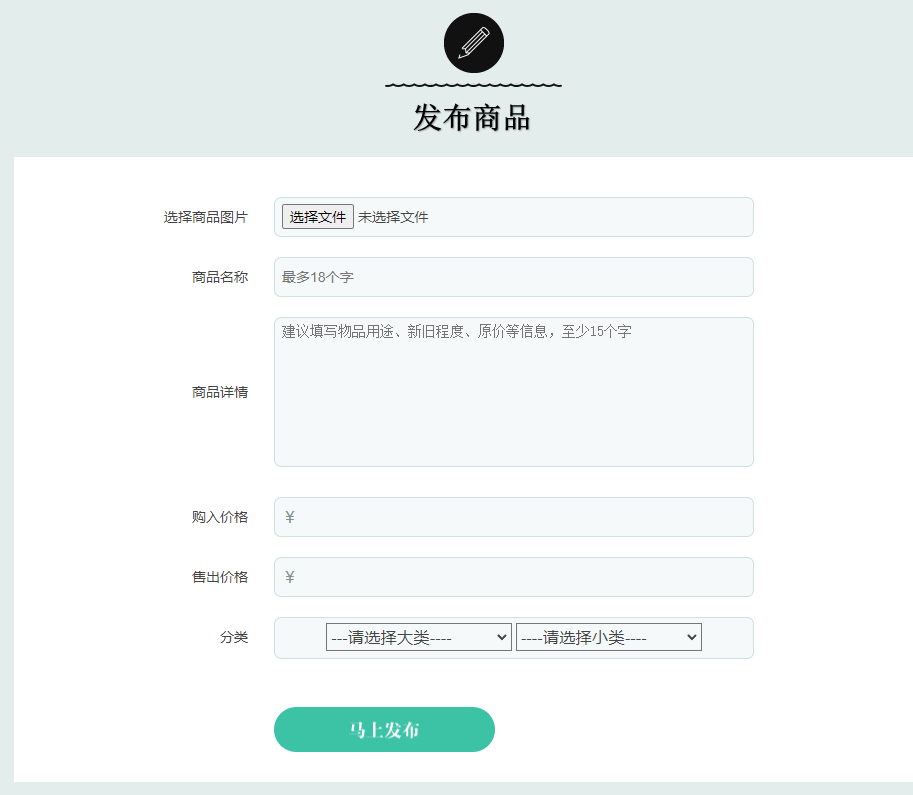
Task: Focus the 购入价格 purchase price field
Action: click(513, 517)
